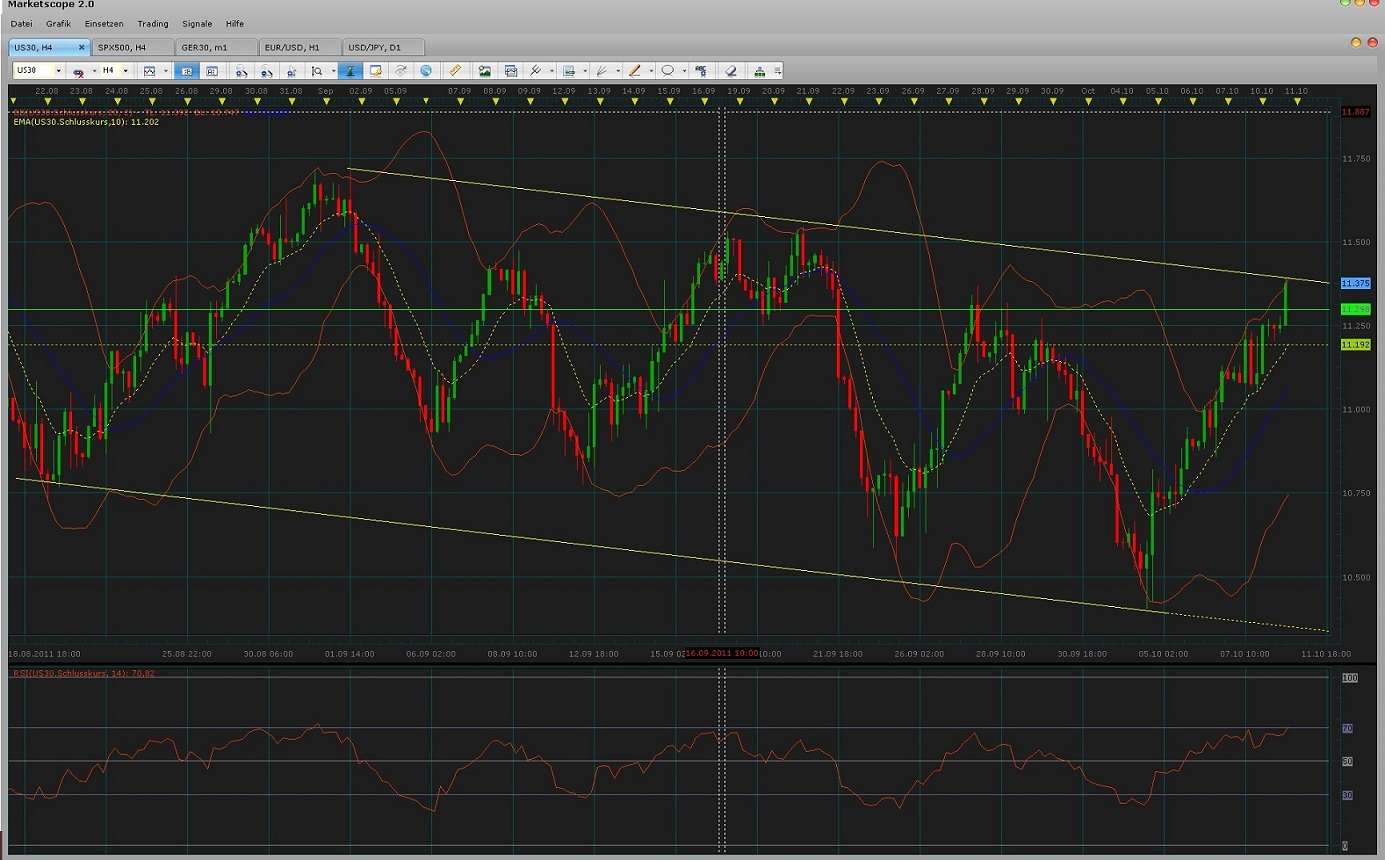Click the RSI 70 level label
The width and height of the screenshot is (1385, 860).
pos(1347,729)
